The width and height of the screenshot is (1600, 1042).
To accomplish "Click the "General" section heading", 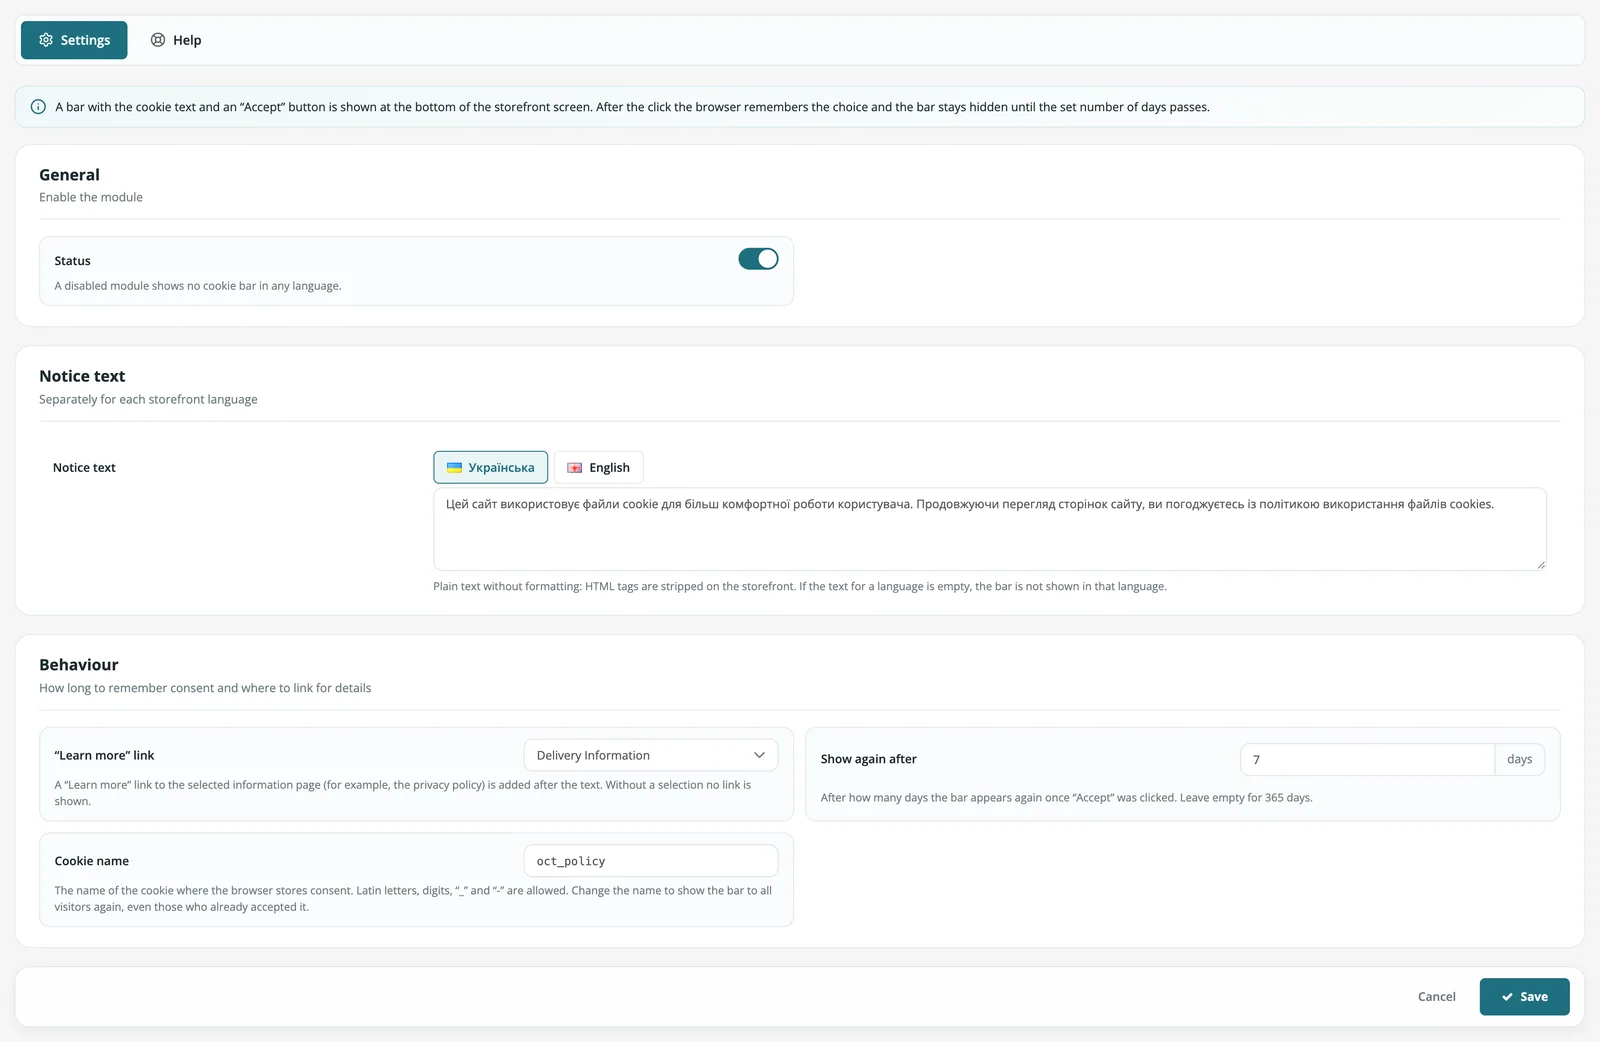I will 69,175.
